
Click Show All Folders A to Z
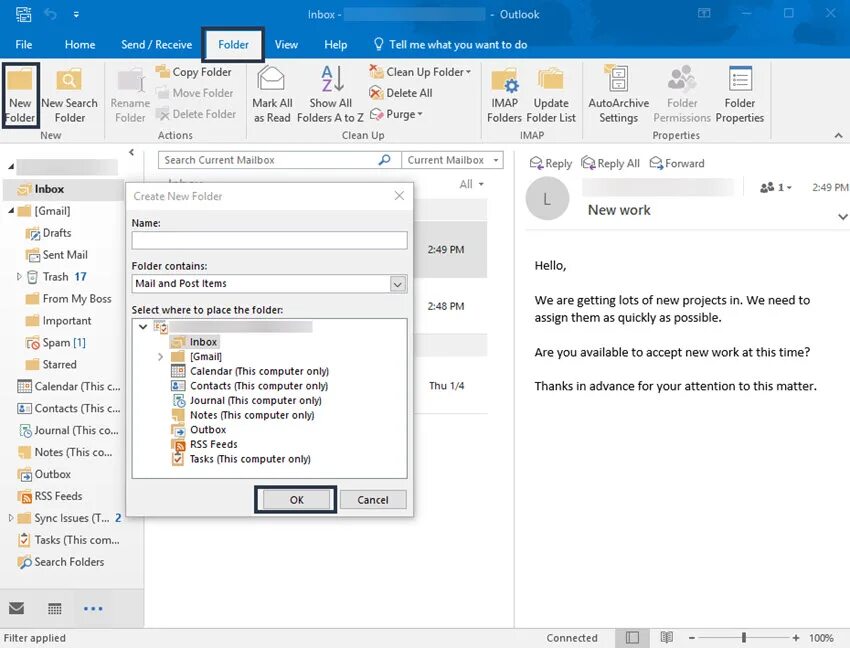[330, 95]
